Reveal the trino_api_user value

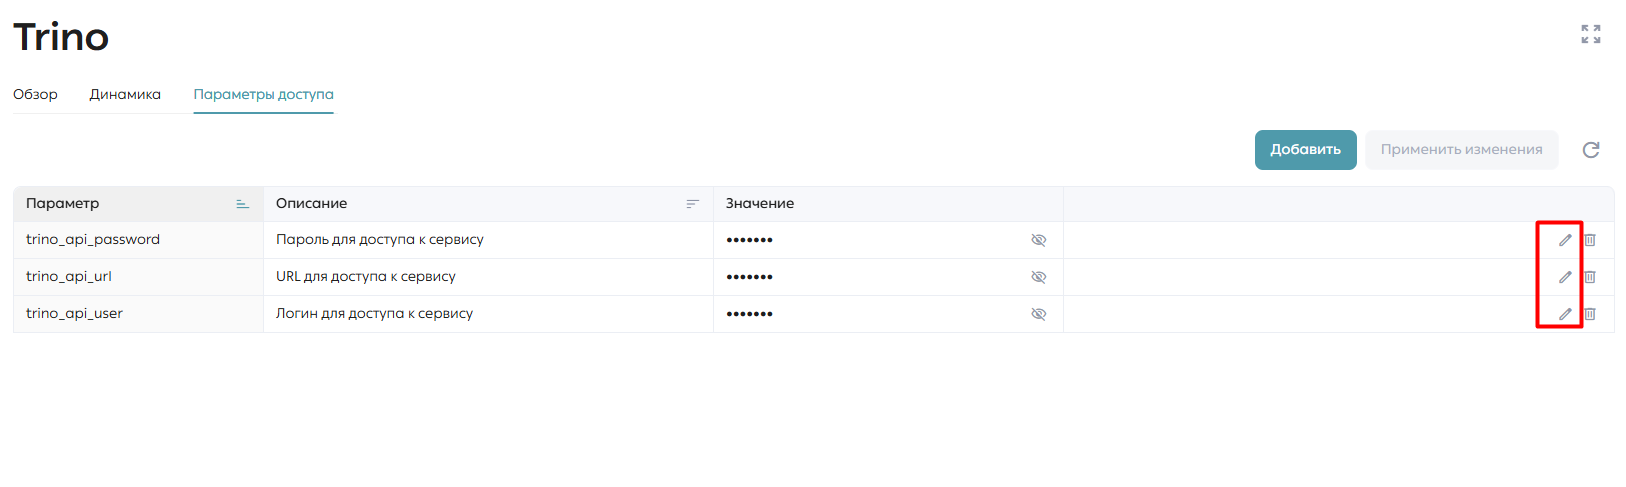[1038, 314]
